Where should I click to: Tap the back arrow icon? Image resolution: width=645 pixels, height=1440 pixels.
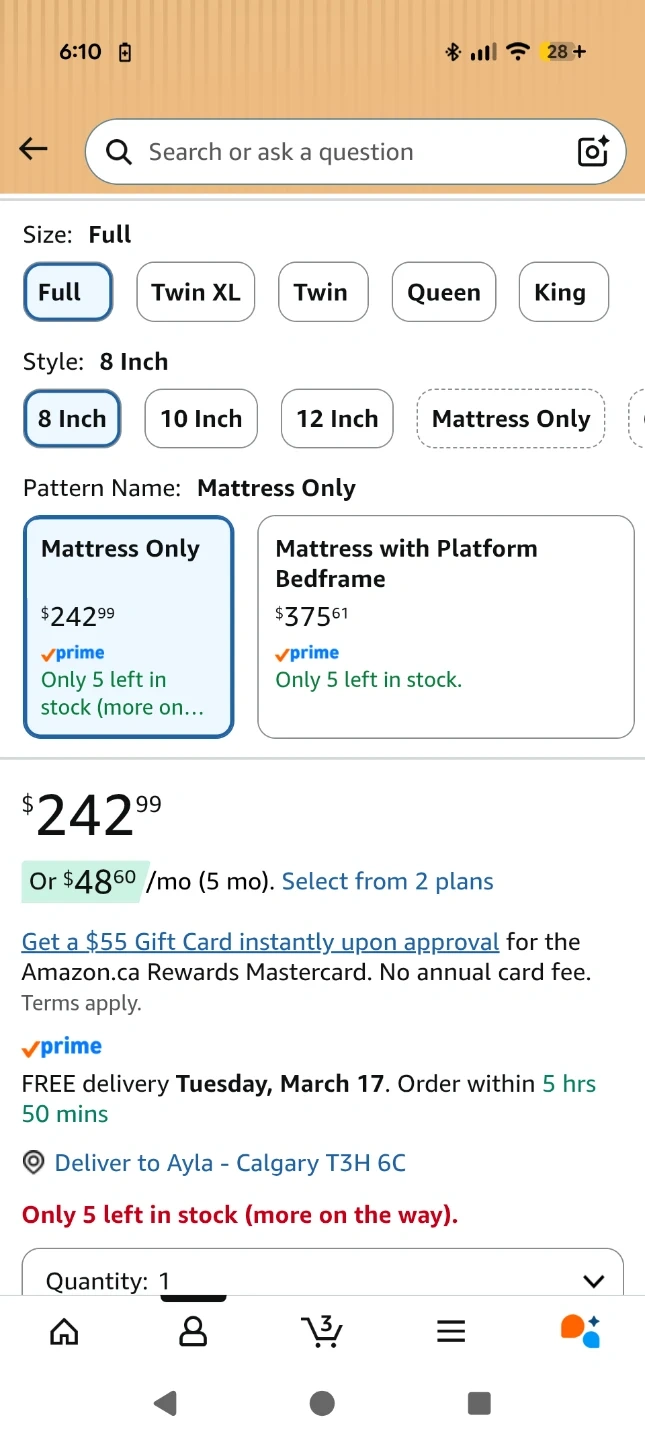(34, 150)
